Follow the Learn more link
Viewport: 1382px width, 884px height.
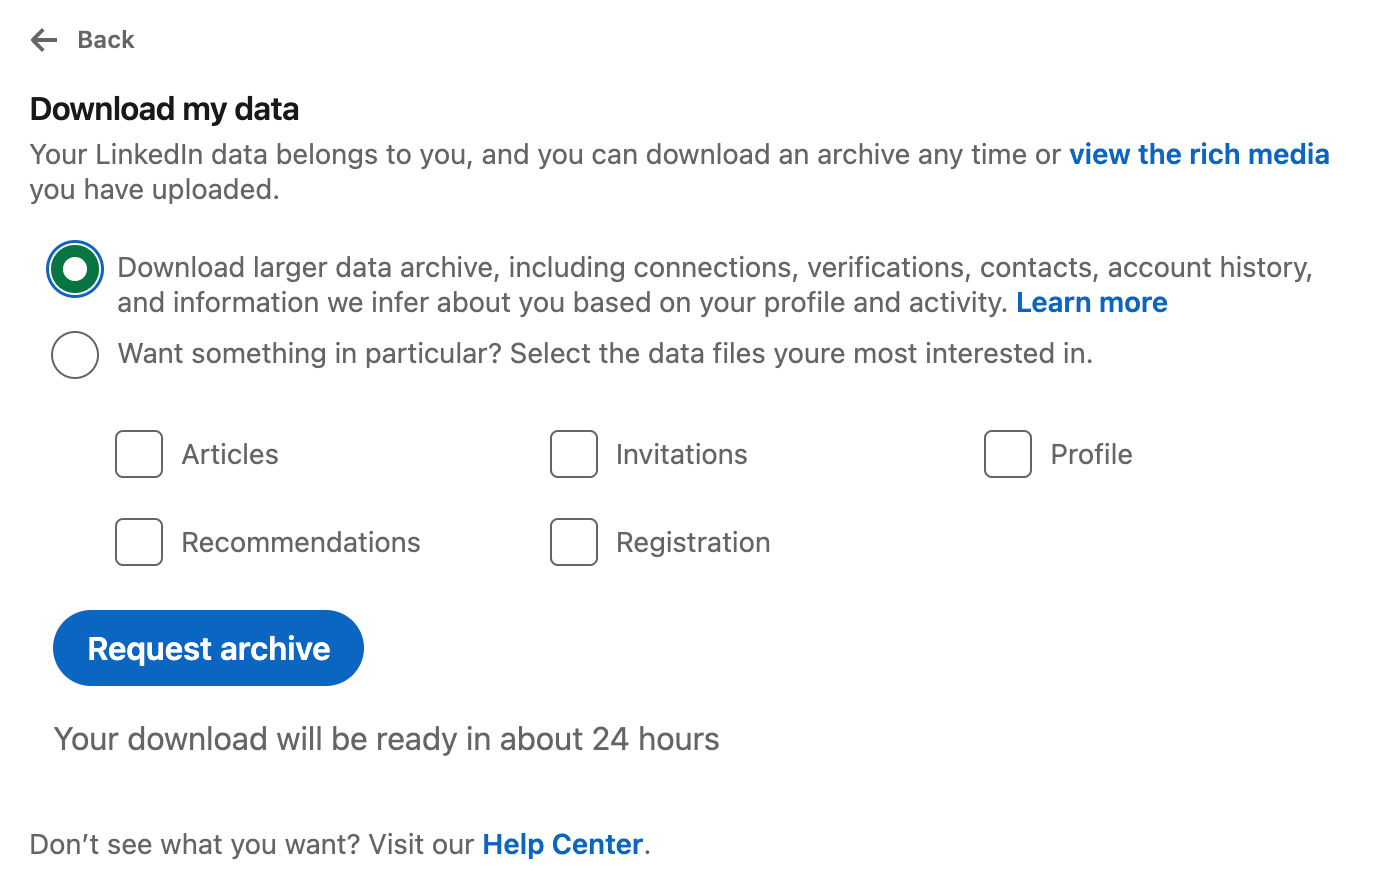tap(1092, 302)
